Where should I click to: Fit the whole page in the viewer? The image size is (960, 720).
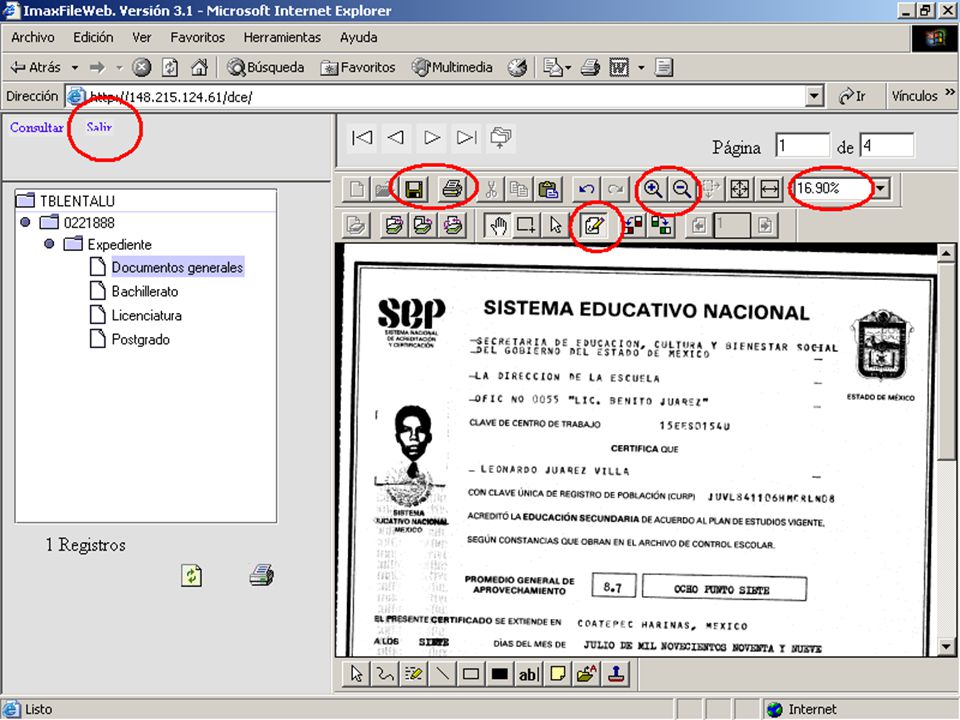click(740, 189)
